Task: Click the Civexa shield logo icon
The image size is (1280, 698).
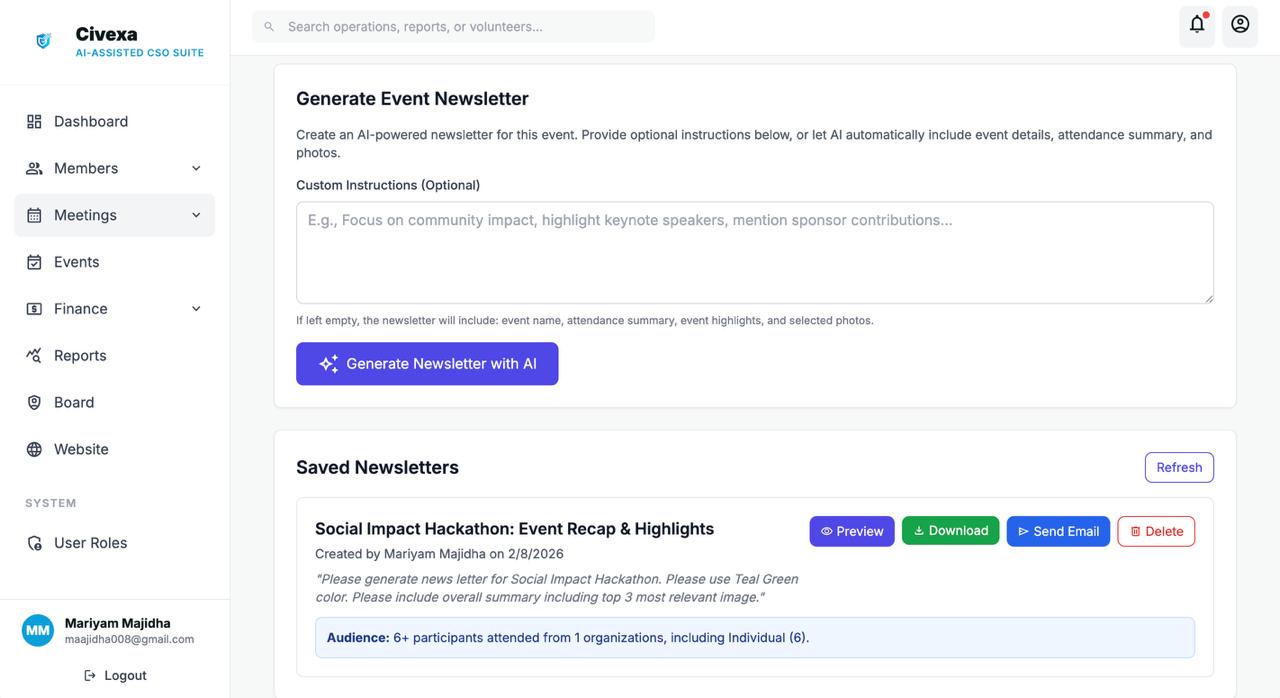Action: tap(43, 41)
